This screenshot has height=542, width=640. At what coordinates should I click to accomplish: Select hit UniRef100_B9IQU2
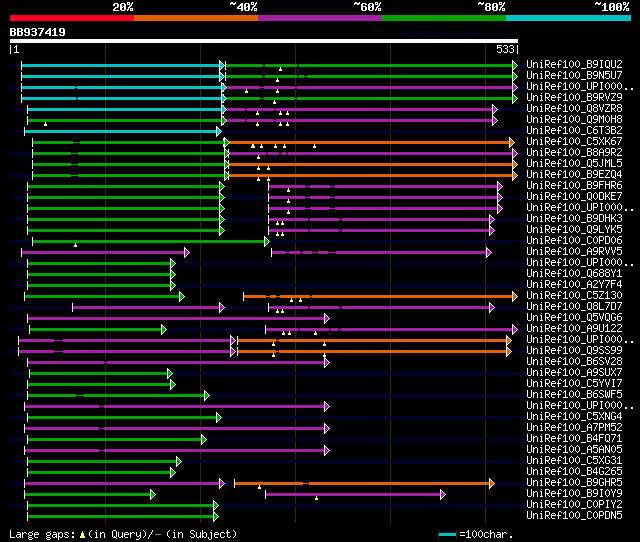574,64
